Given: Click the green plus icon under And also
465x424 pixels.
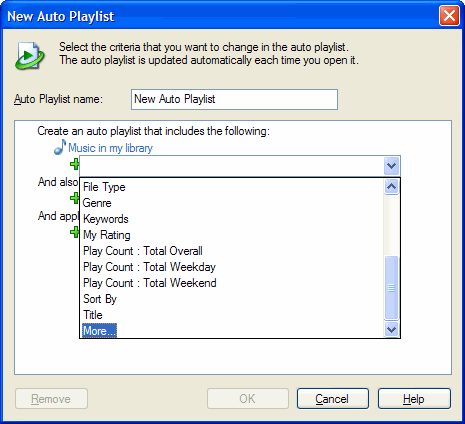Looking at the screenshot, I should tap(74, 198).
